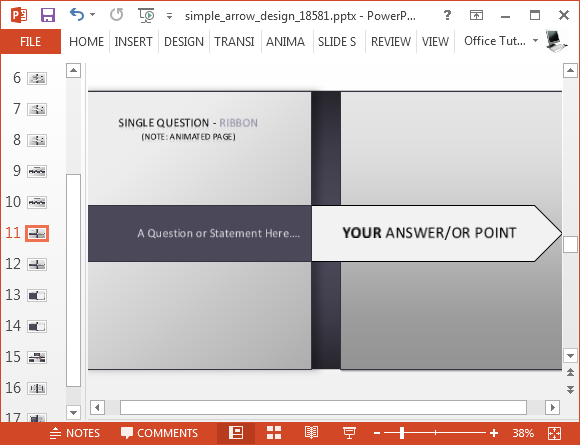Open the FILE backstage button
This screenshot has height=445, width=580.
(30, 41)
